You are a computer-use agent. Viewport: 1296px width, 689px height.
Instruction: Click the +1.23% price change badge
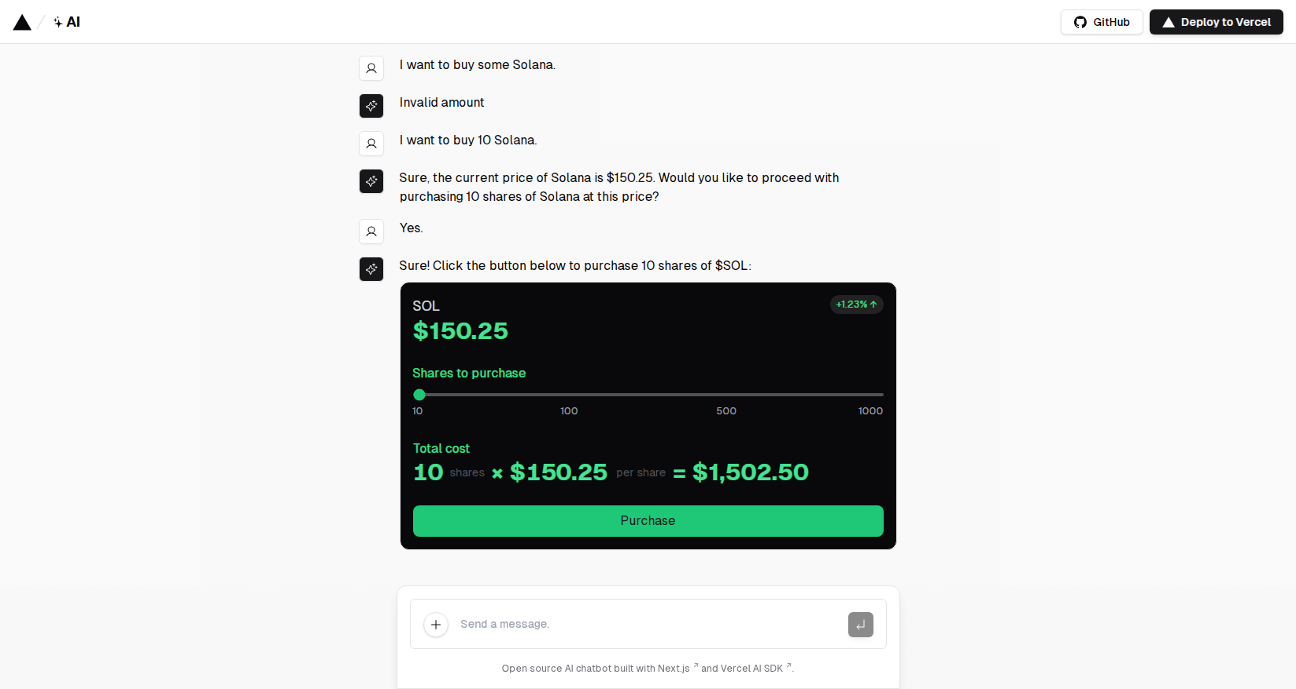coord(856,304)
